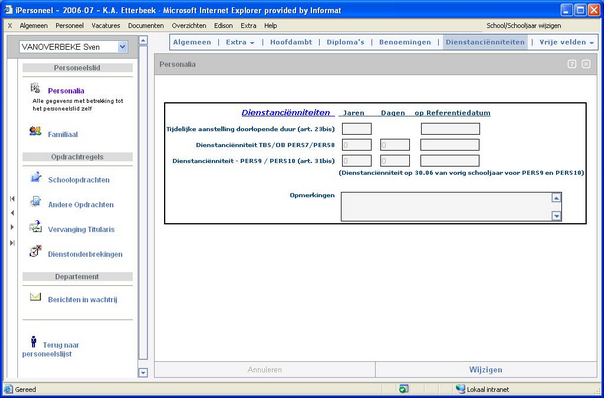Open the Berichten in wachtrij link
Screen dimensions: 604x398
tap(82, 300)
